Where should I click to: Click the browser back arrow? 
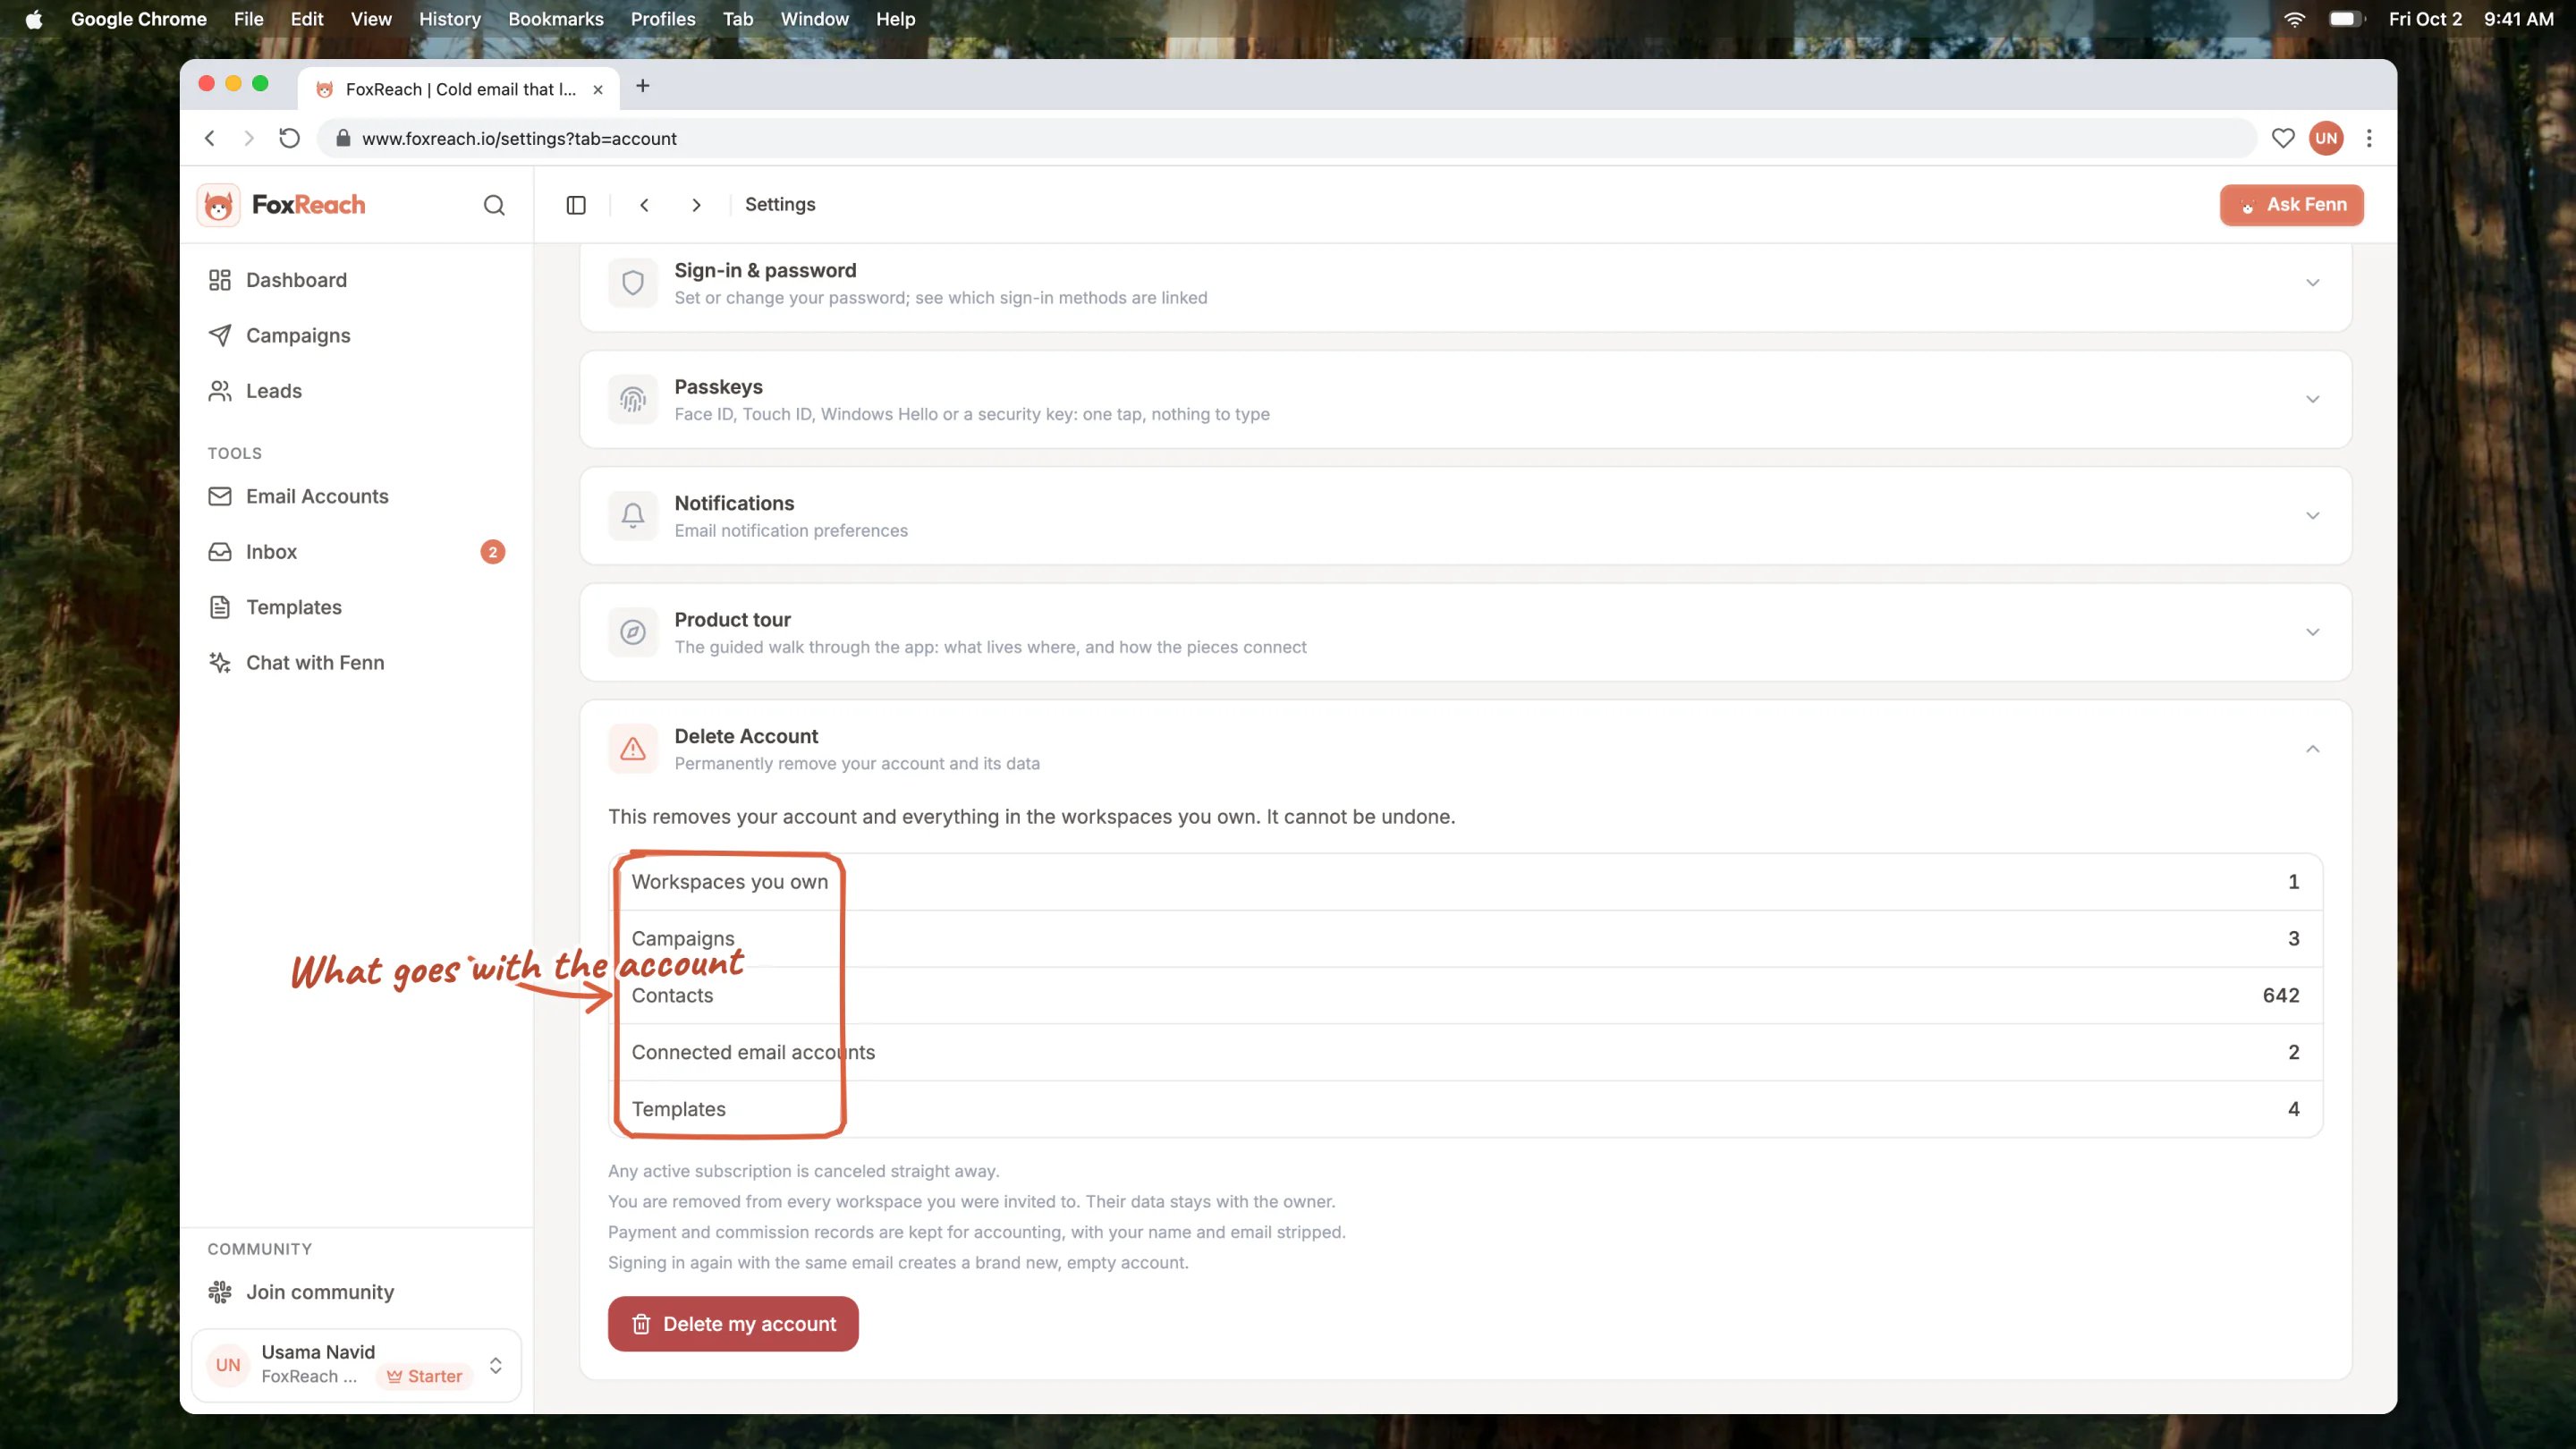(210, 138)
